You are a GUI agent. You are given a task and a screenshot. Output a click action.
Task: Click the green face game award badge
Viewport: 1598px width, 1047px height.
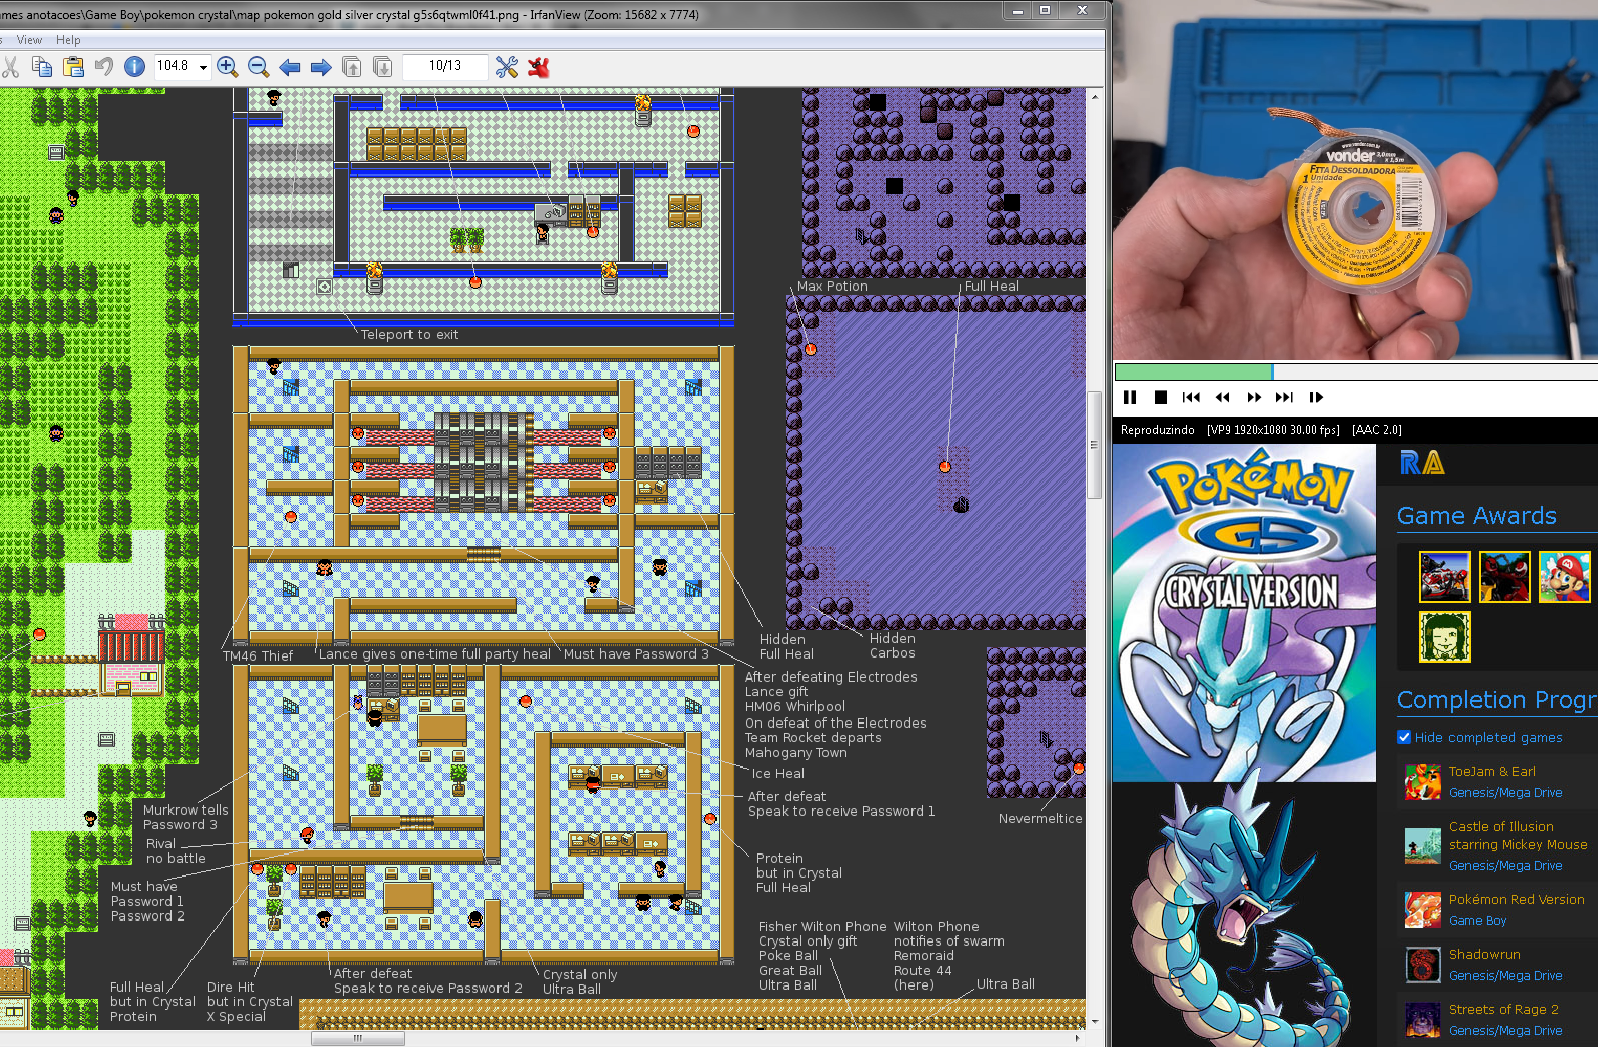point(1445,637)
